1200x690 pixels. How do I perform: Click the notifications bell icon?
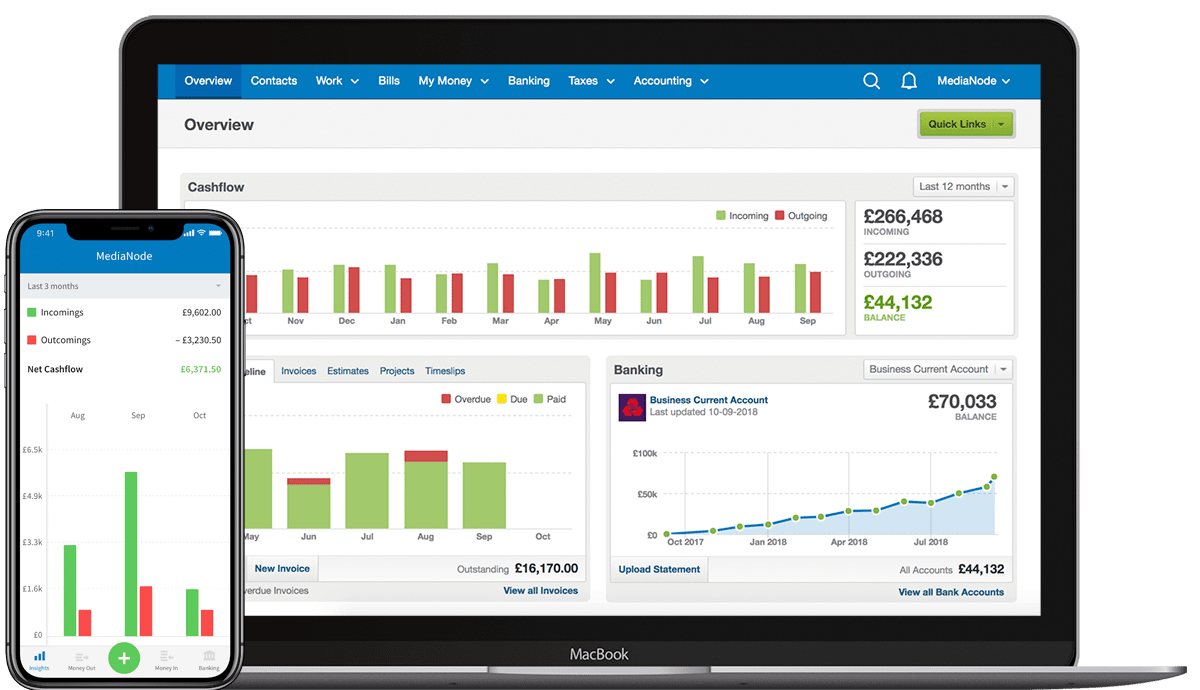tap(909, 81)
